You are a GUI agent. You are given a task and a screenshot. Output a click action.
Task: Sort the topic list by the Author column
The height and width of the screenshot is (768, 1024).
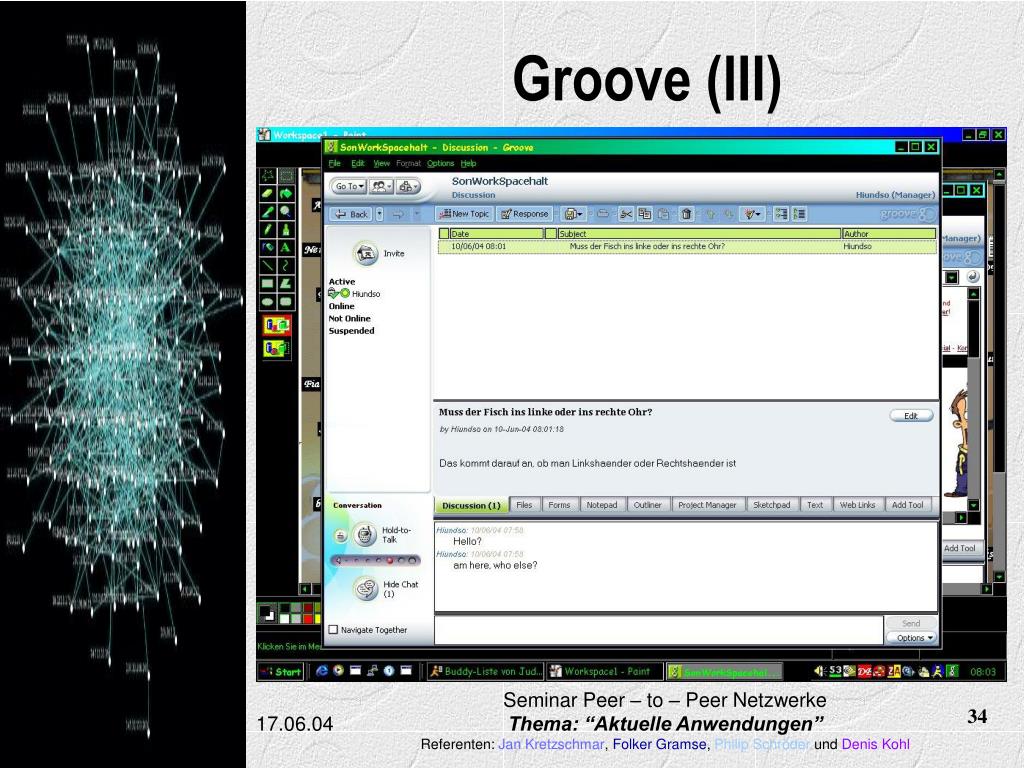click(x=889, y=234)
